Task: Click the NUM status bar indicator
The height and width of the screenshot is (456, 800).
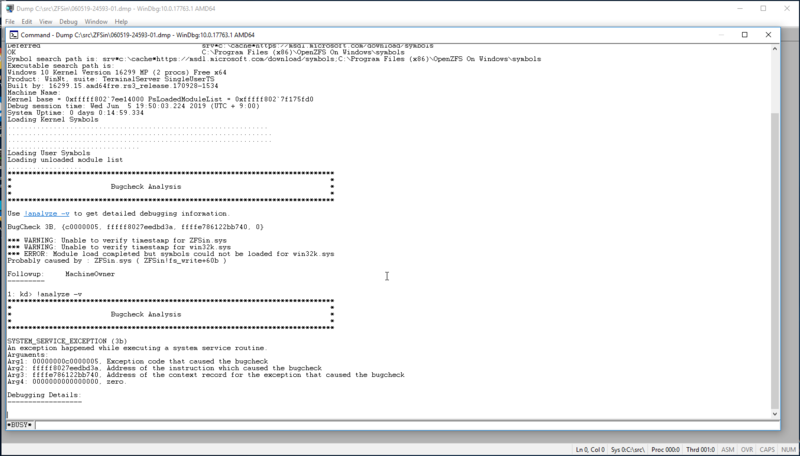Action: 788,450
